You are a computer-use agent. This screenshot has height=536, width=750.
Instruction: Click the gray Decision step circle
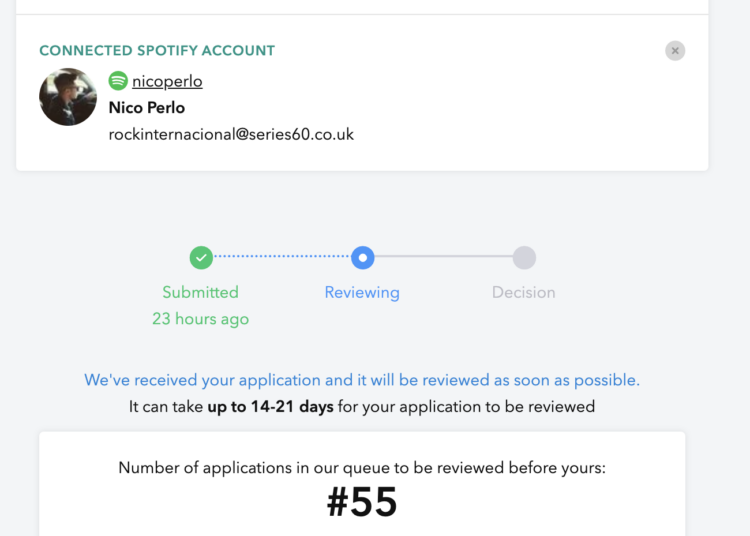(524, 258)
